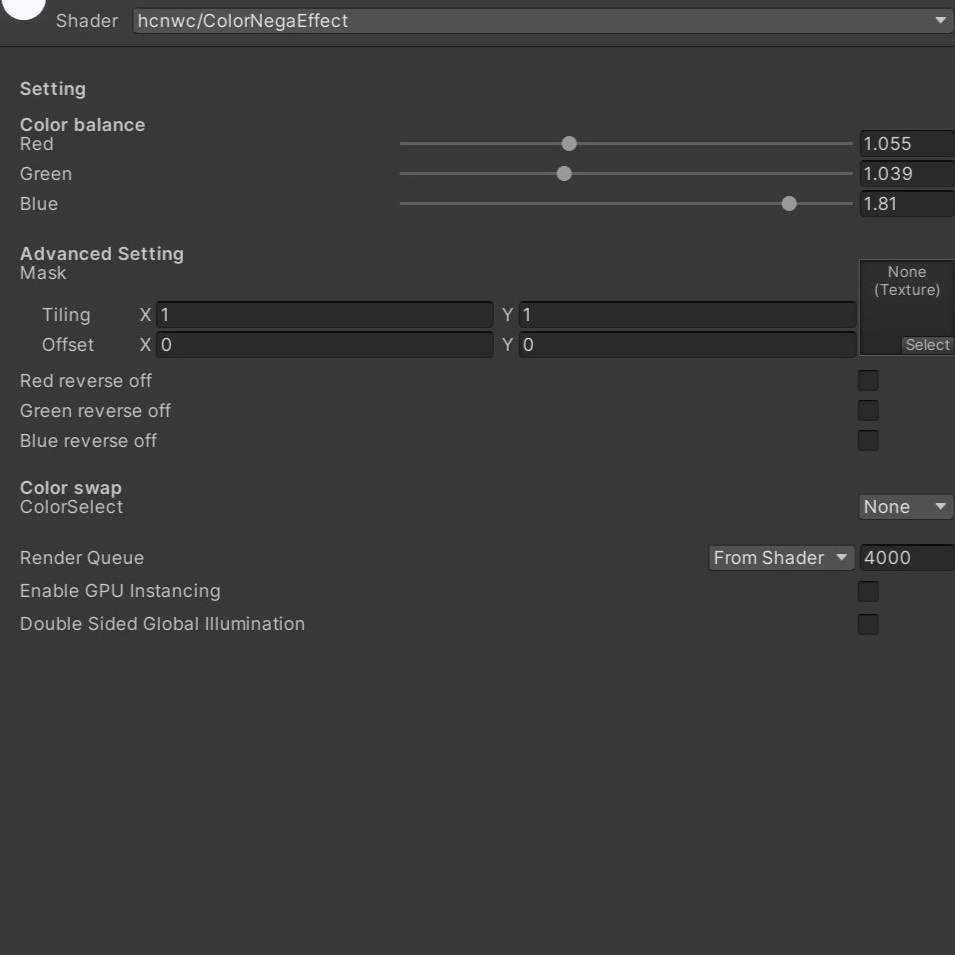Click the Select button for Mask texture

point(928,345)
